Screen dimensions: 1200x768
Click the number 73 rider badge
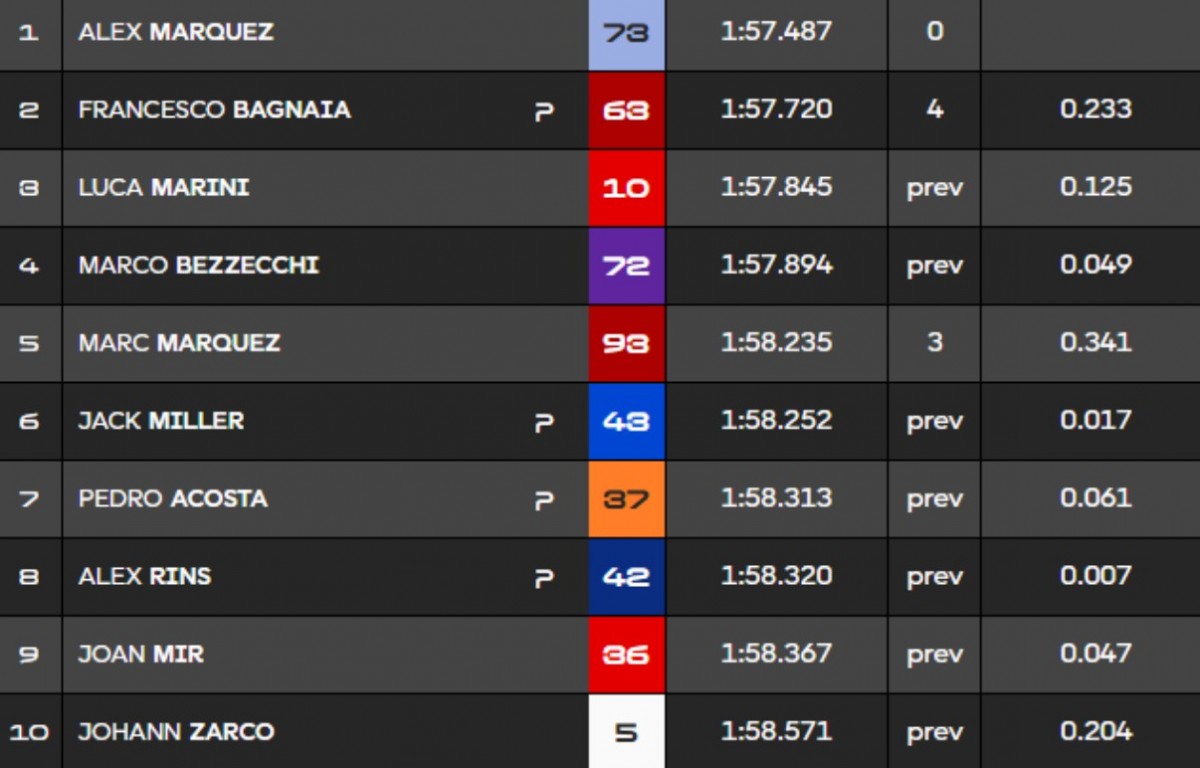627,32
